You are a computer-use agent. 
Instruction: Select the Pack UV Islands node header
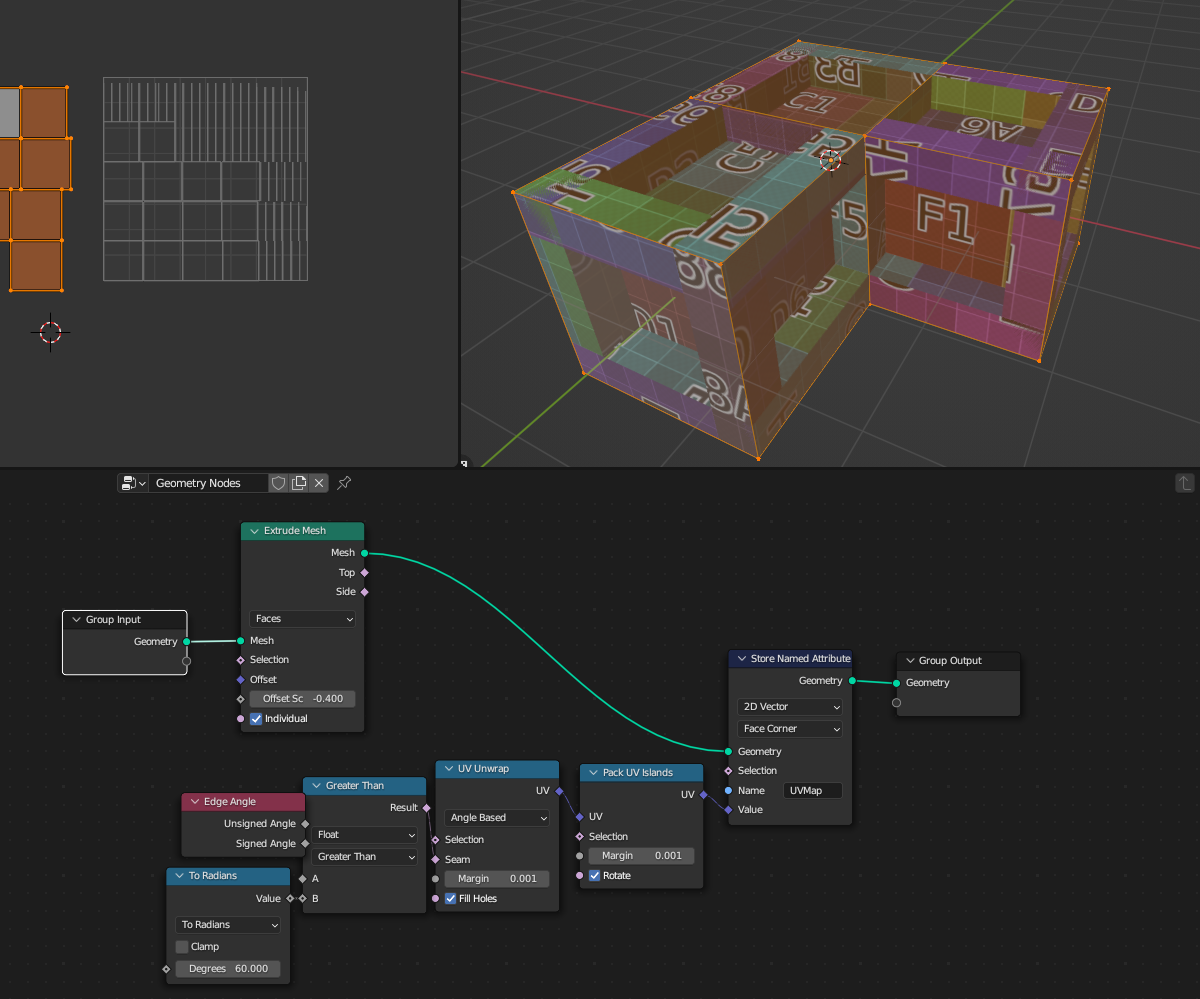tap(641, 773)
